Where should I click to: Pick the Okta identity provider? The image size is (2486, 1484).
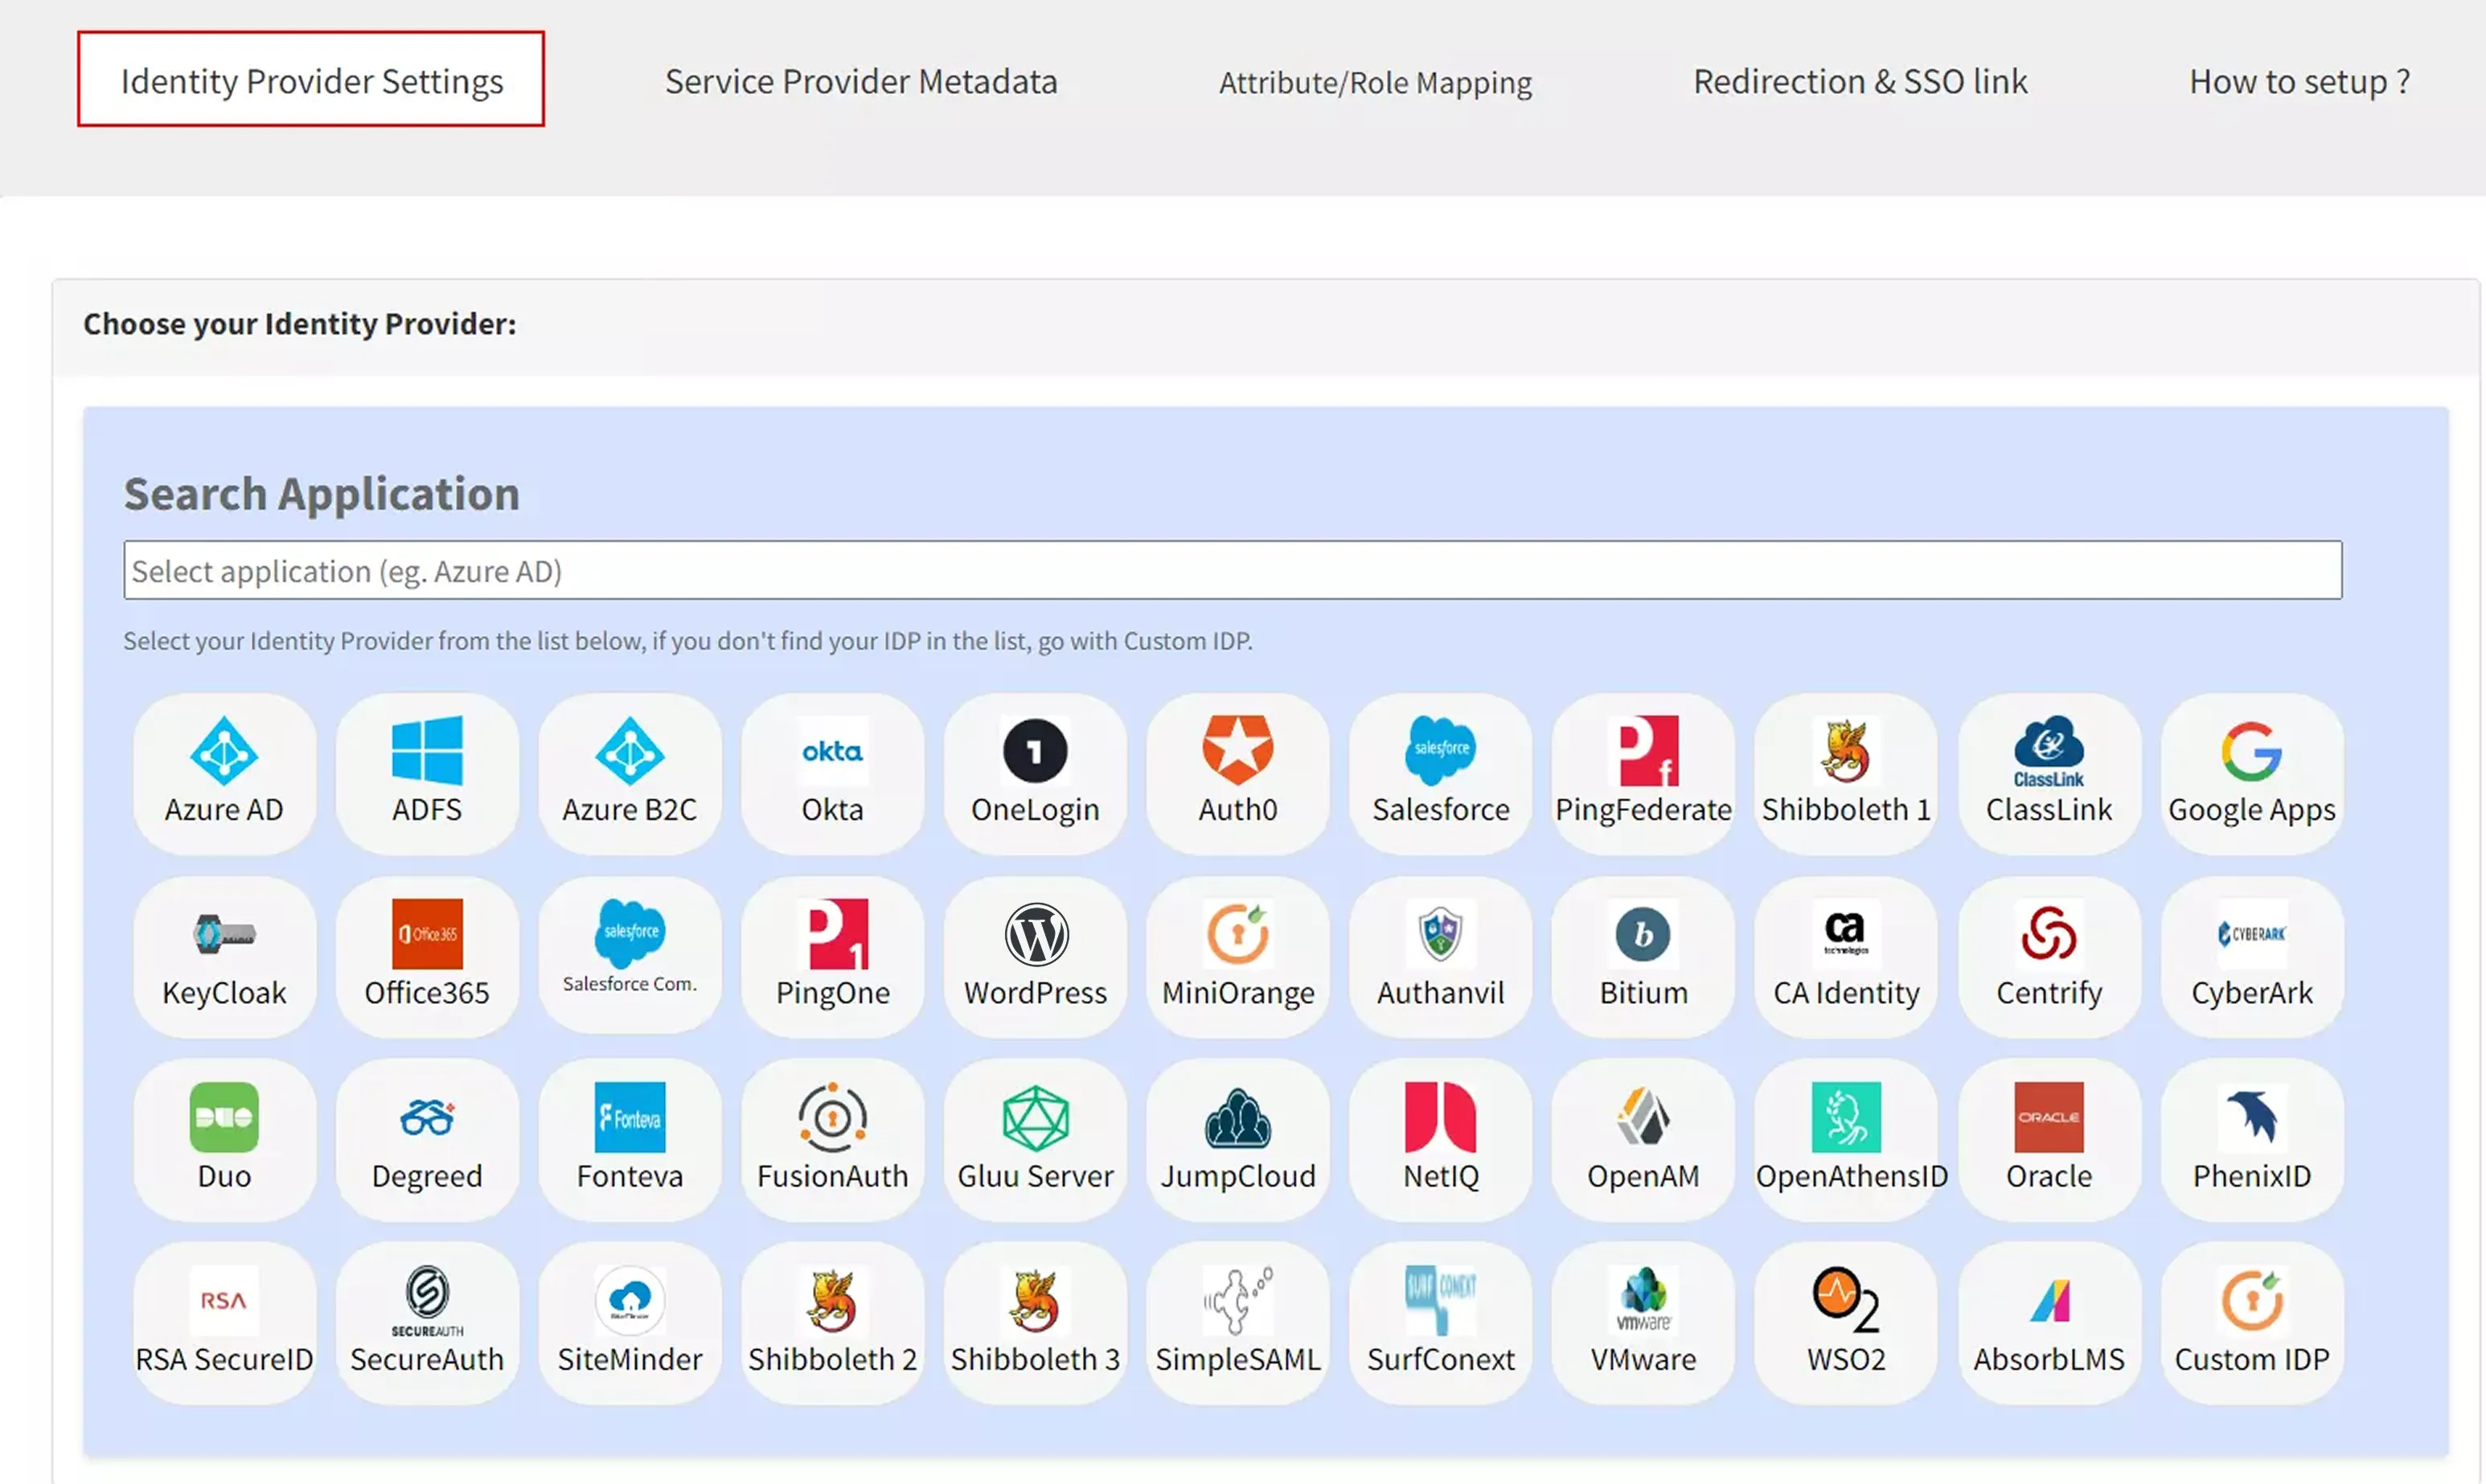(832, 773)
